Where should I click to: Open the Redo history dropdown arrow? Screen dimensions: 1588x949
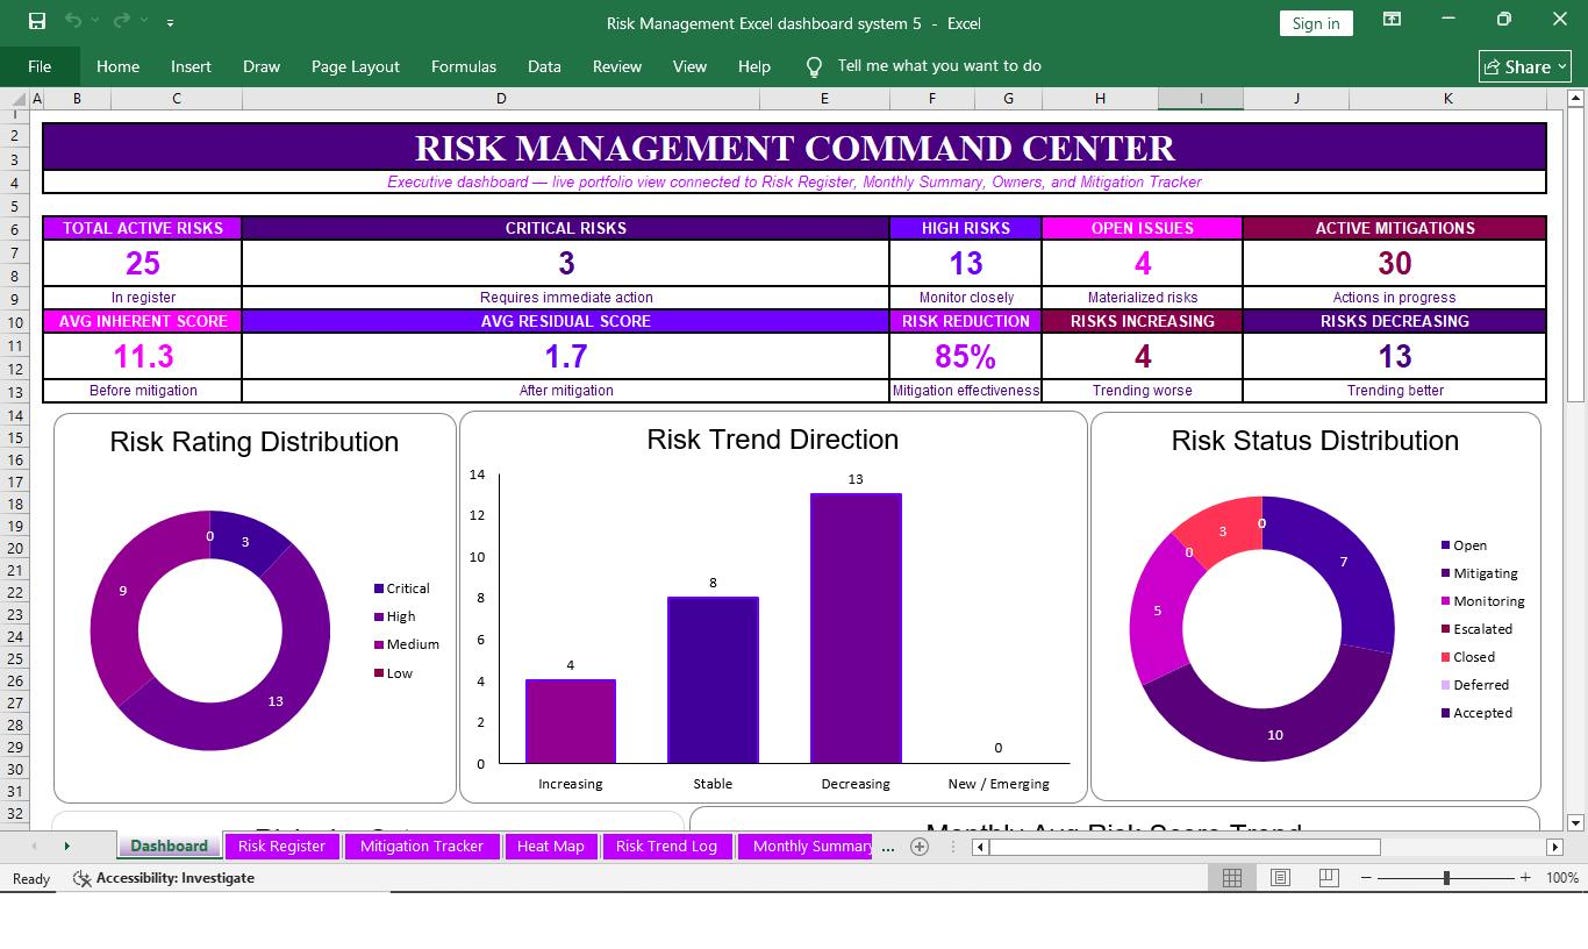coord(144,21)
